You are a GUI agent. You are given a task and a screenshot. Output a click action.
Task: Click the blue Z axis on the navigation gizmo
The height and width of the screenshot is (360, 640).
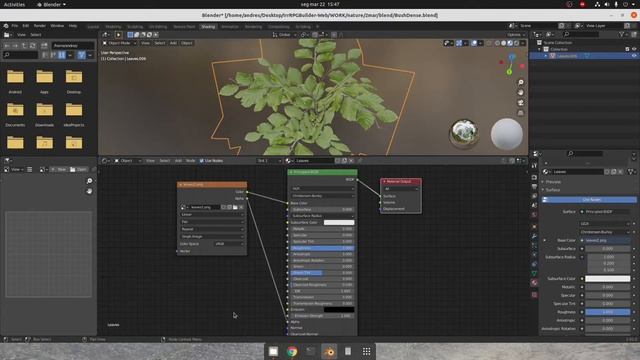pyautogui.click(x=512, y=57)
